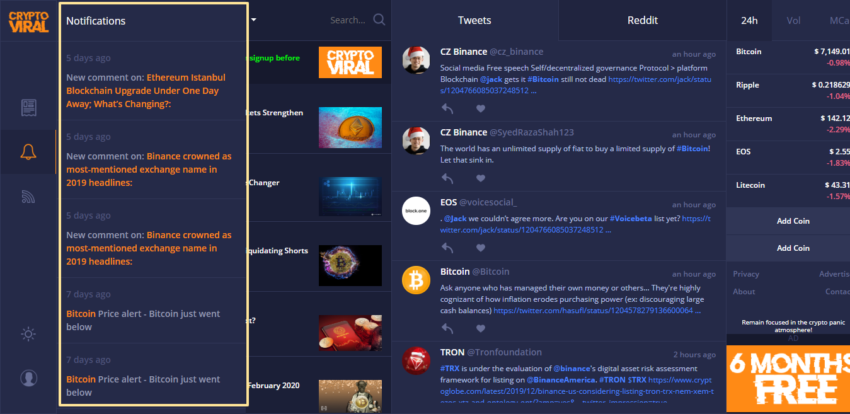Switch to the Reddit tab
Viewport: 850px width, 414px height.
(642, 21)
